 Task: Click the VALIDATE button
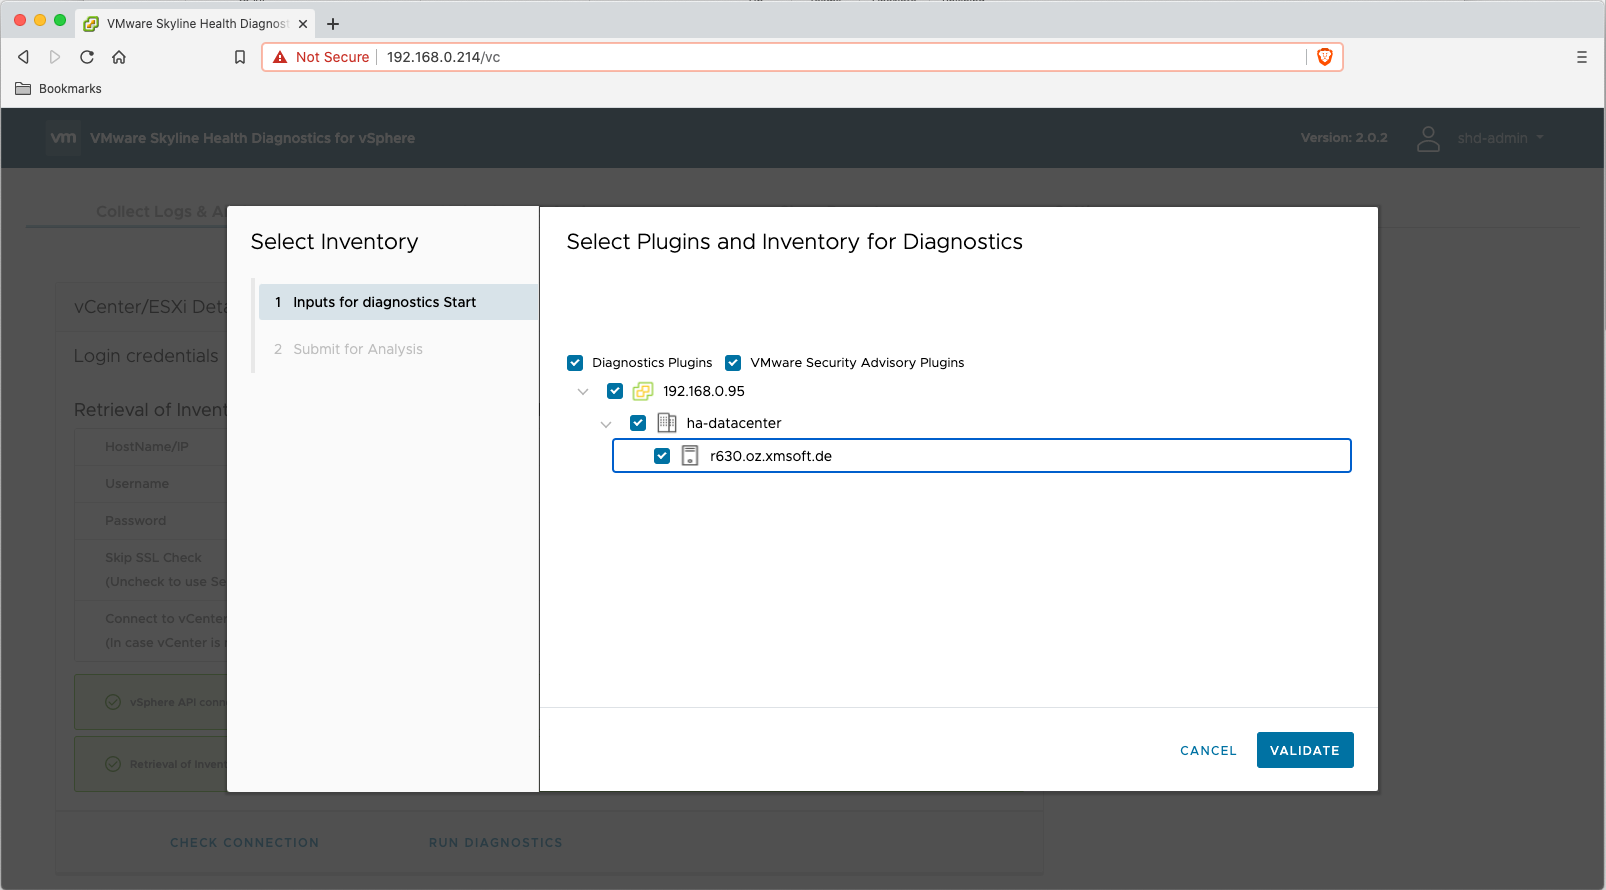tap(1305, 750)
